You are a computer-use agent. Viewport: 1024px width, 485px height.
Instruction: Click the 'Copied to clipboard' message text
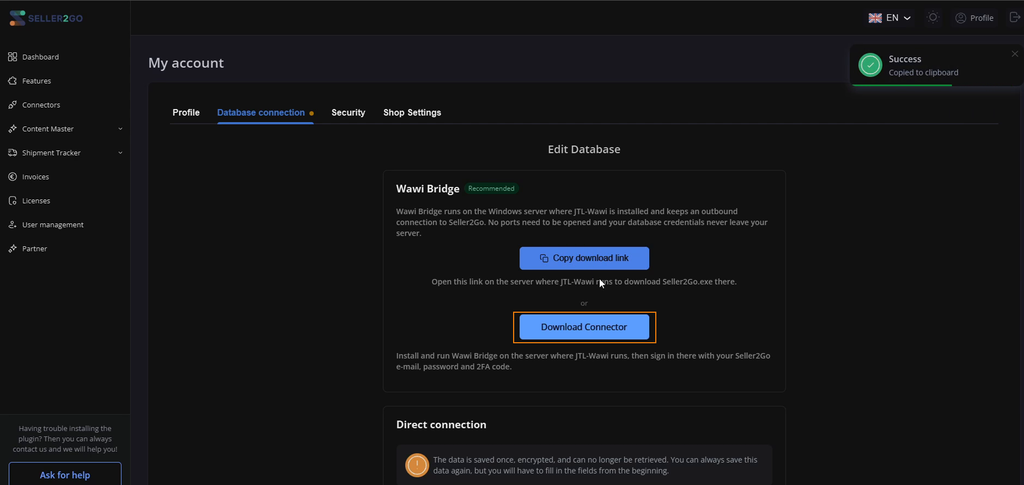(x=923, y=72)
